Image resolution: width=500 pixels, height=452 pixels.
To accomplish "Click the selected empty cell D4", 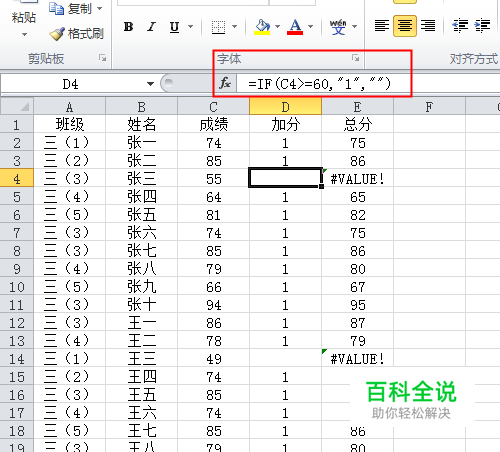I will [x=285, y=178].
